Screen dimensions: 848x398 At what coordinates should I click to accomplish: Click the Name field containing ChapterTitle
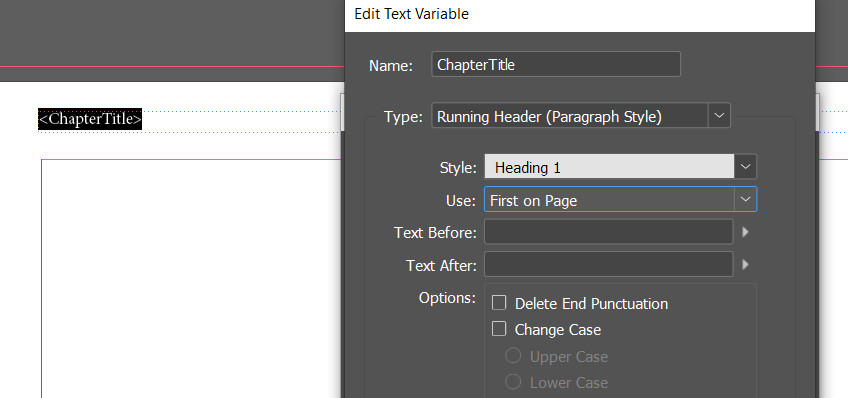[555, 64]
